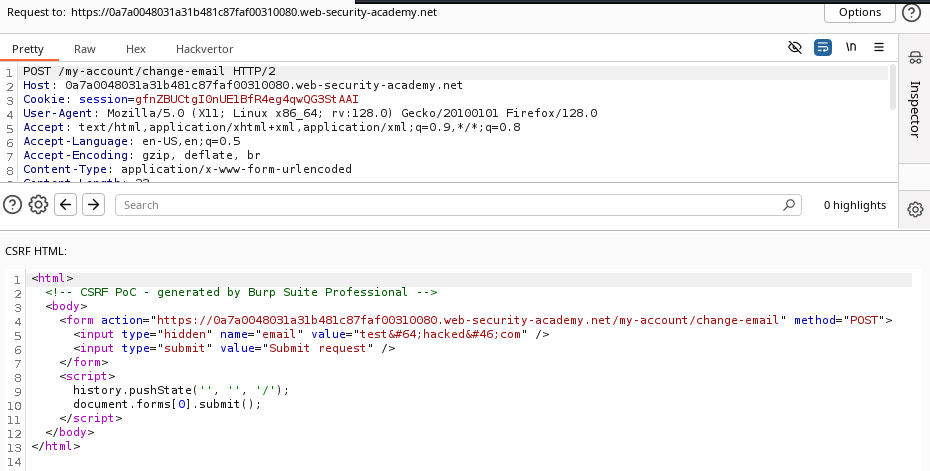Open the Options button

[x=859, y=12]
